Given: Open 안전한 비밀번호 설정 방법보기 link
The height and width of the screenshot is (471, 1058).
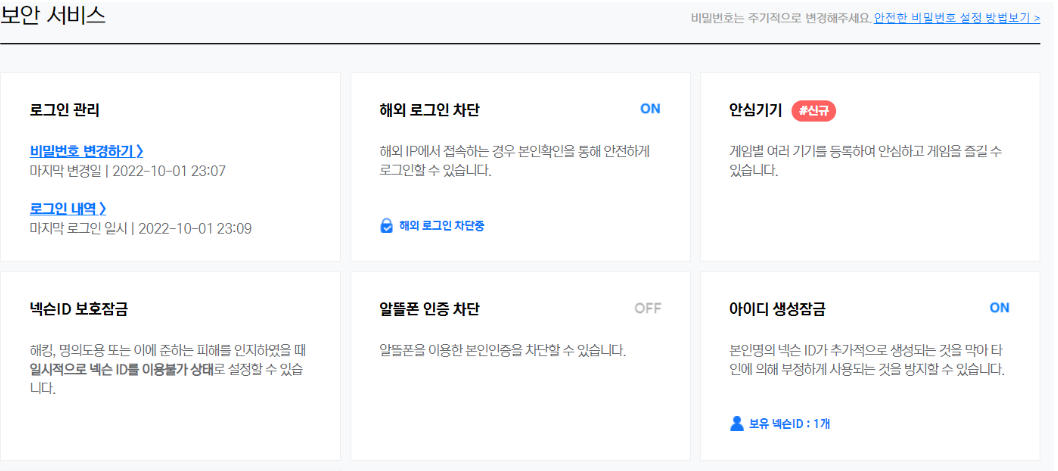Looking at the screenshot, I should 957,18.
